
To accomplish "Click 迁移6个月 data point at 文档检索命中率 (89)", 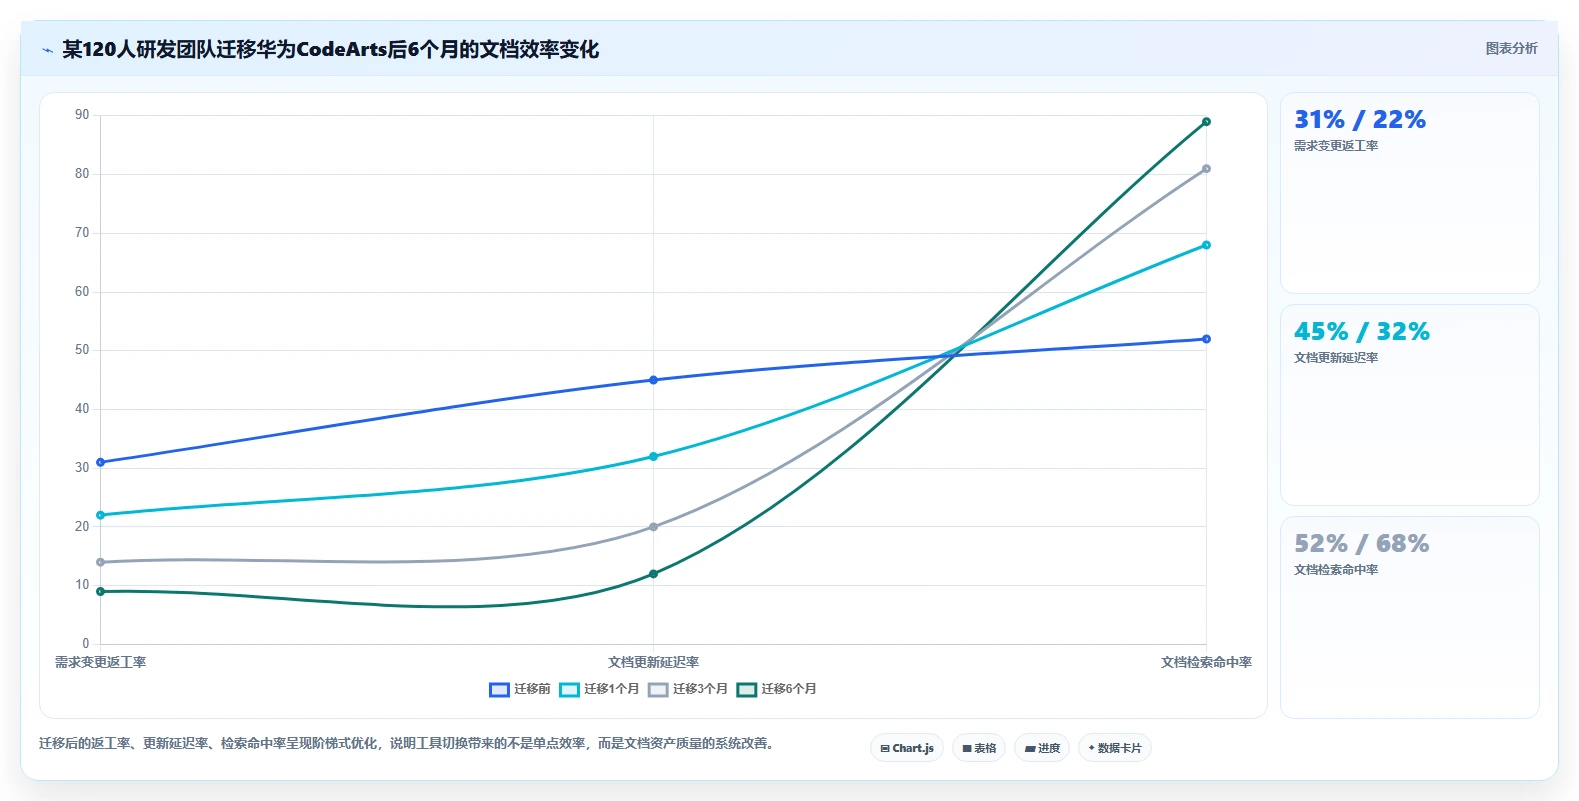I will pyautogui.click(x=1206, y=122).
